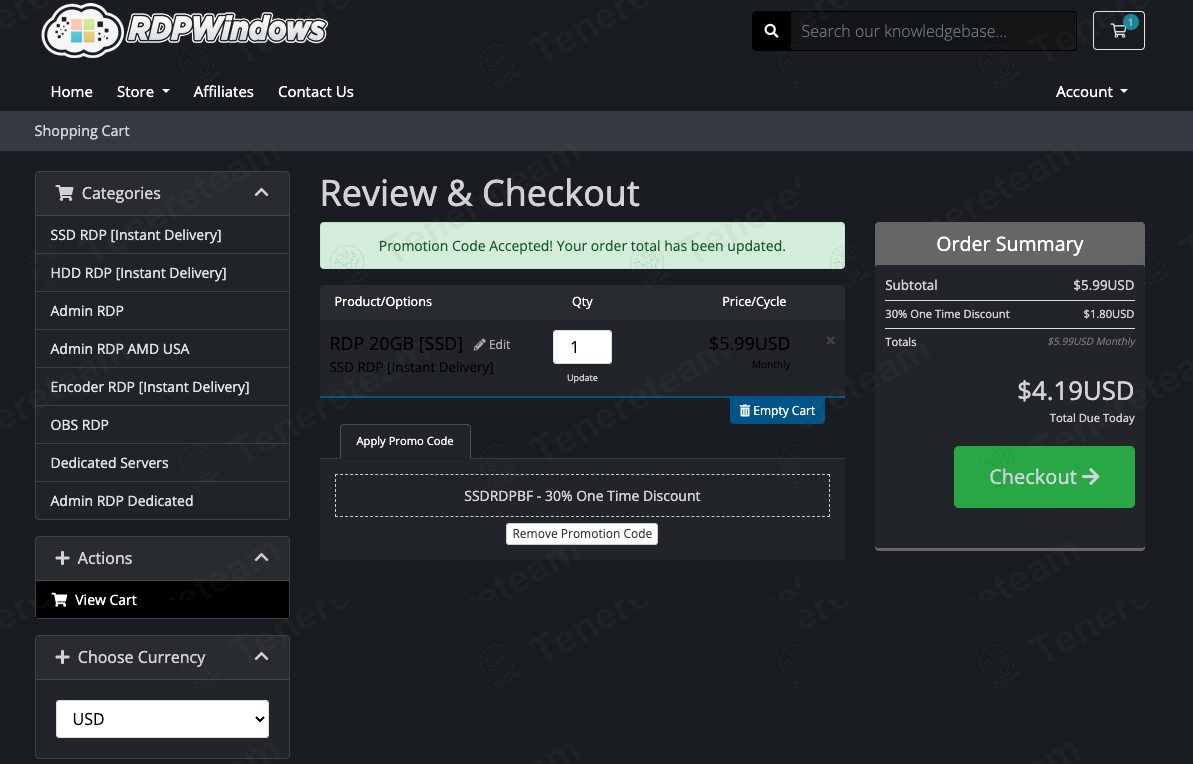The image size is (1193, 764).
Task: Click Remove Promotion Code button
Action: (582, 534)
